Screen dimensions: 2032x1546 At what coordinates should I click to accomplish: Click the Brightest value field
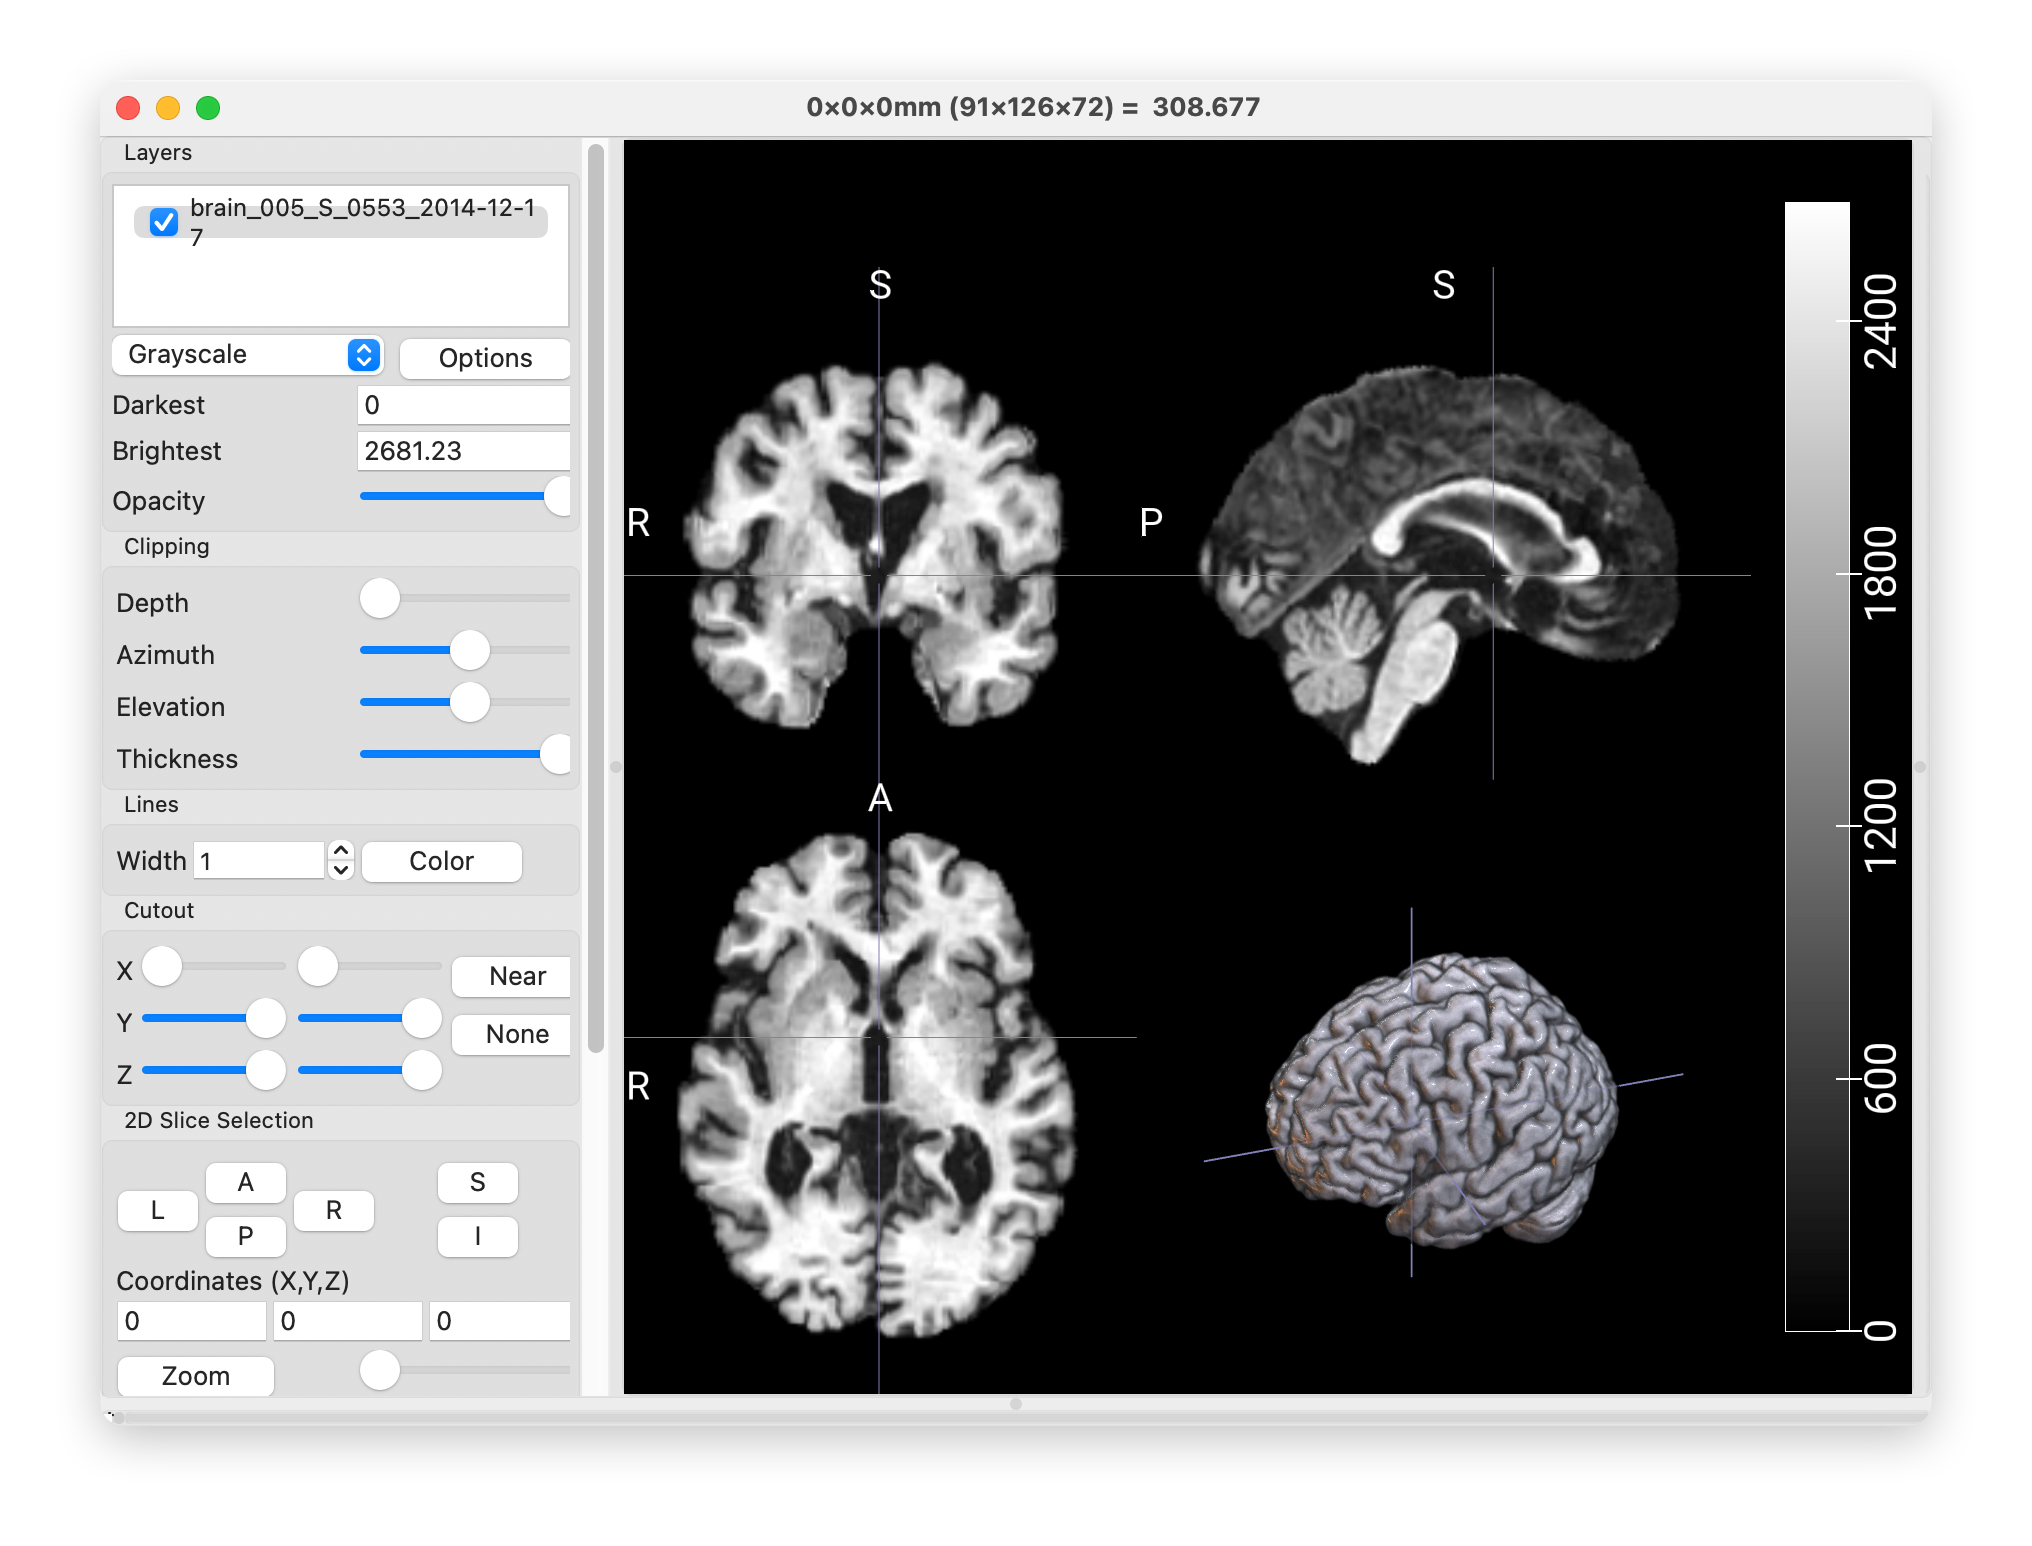463,451
